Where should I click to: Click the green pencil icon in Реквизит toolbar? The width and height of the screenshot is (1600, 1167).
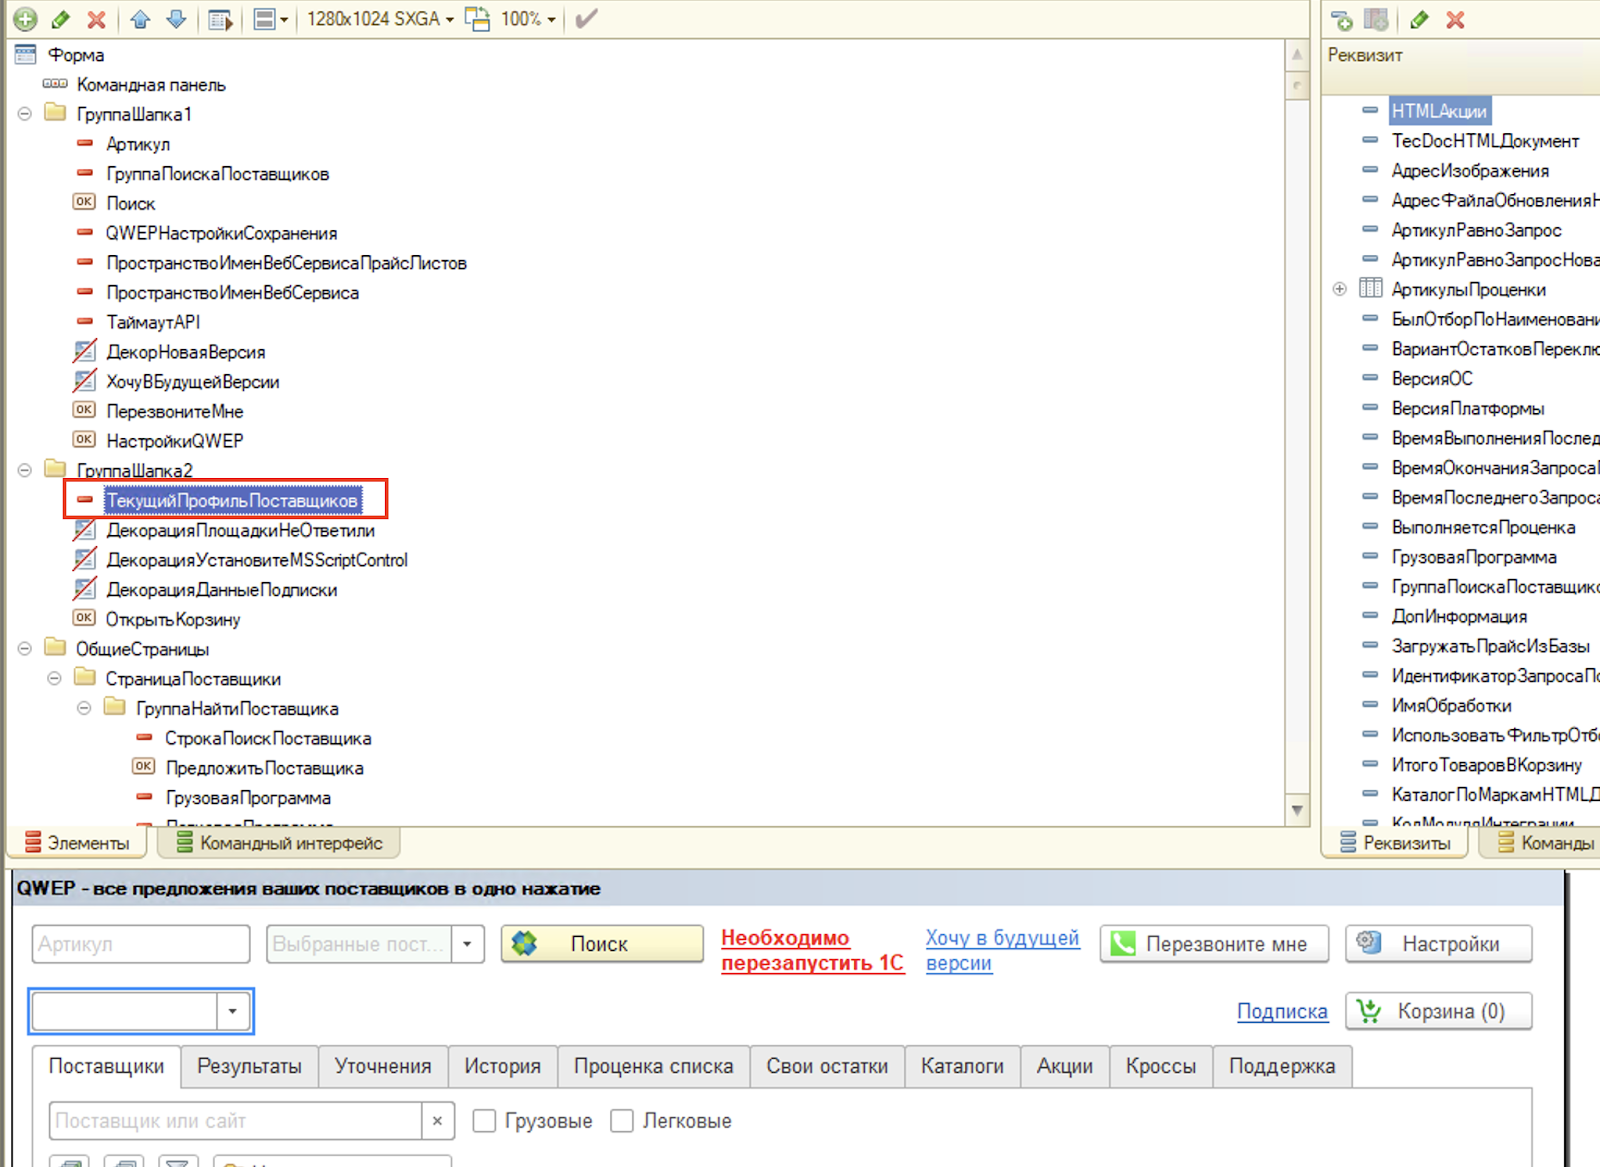(x=1419, y=20)
